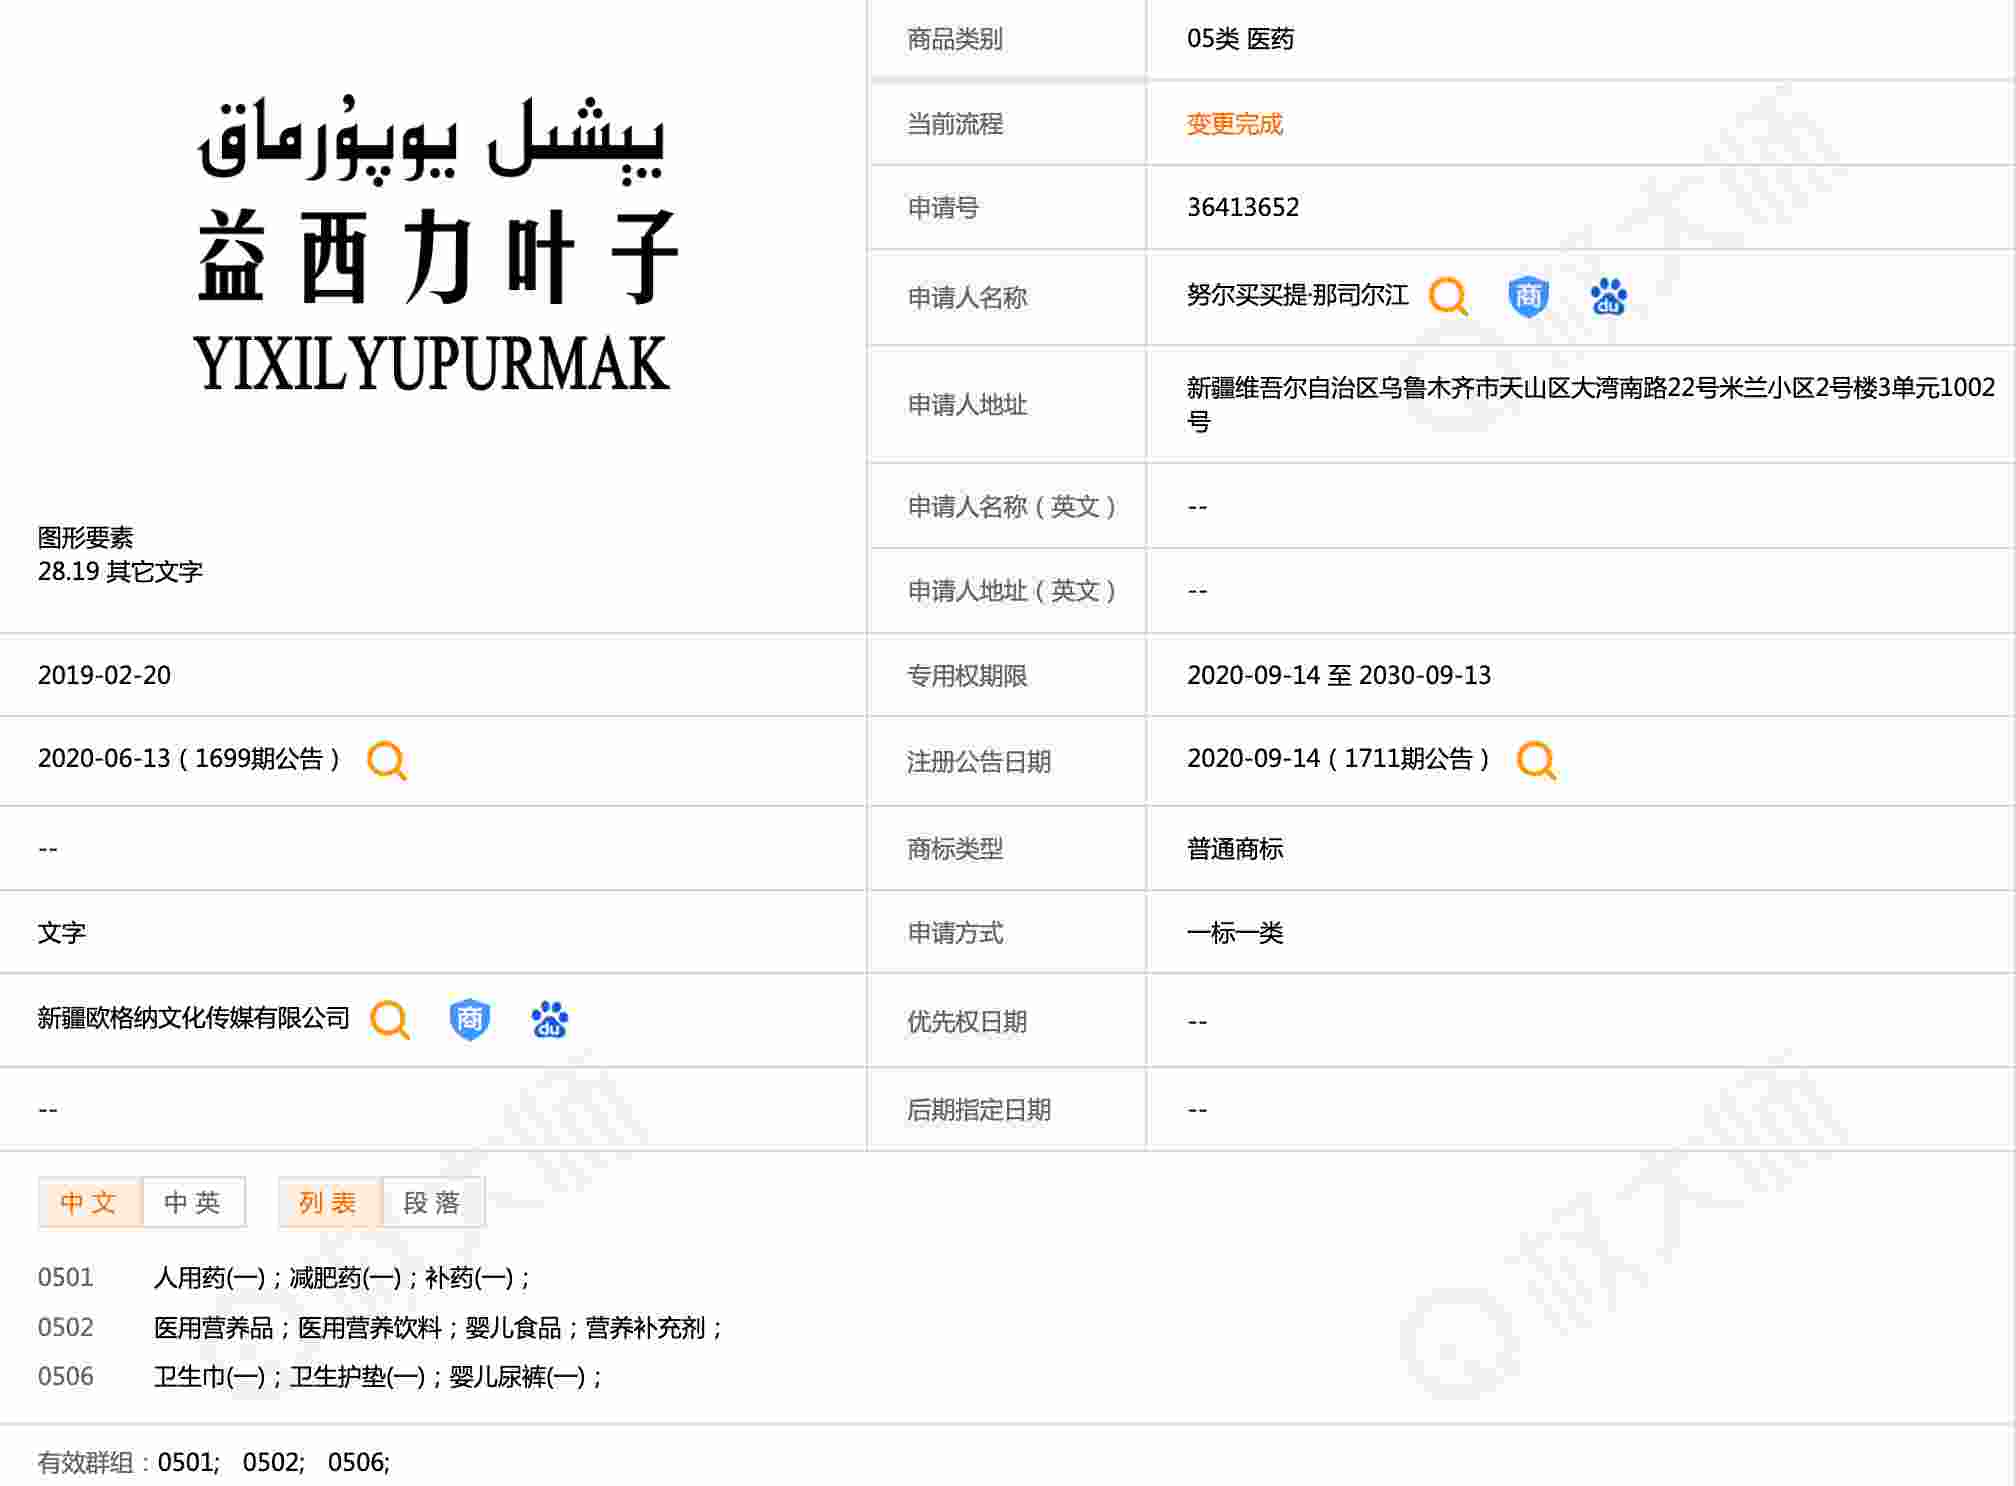The height and width of the screenshot is (1486, 2016).
Task: Click Baidu paw icon beside 新疆欧格纳文化传媒有限公司
Action: (549, 1020)
